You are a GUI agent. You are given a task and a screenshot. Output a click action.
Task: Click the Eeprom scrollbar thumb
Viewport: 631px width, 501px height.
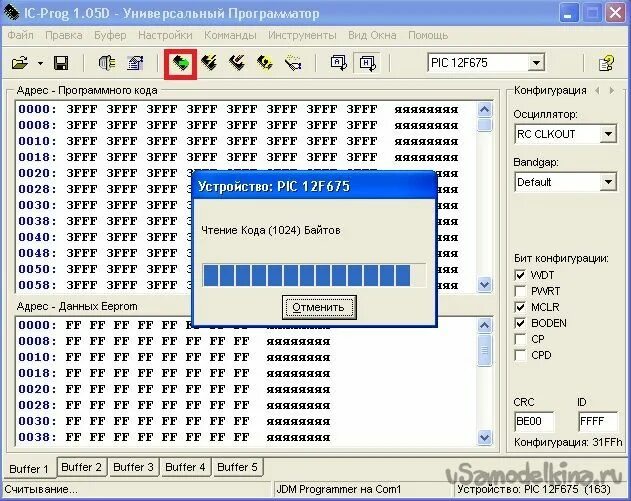click(485, 350)
